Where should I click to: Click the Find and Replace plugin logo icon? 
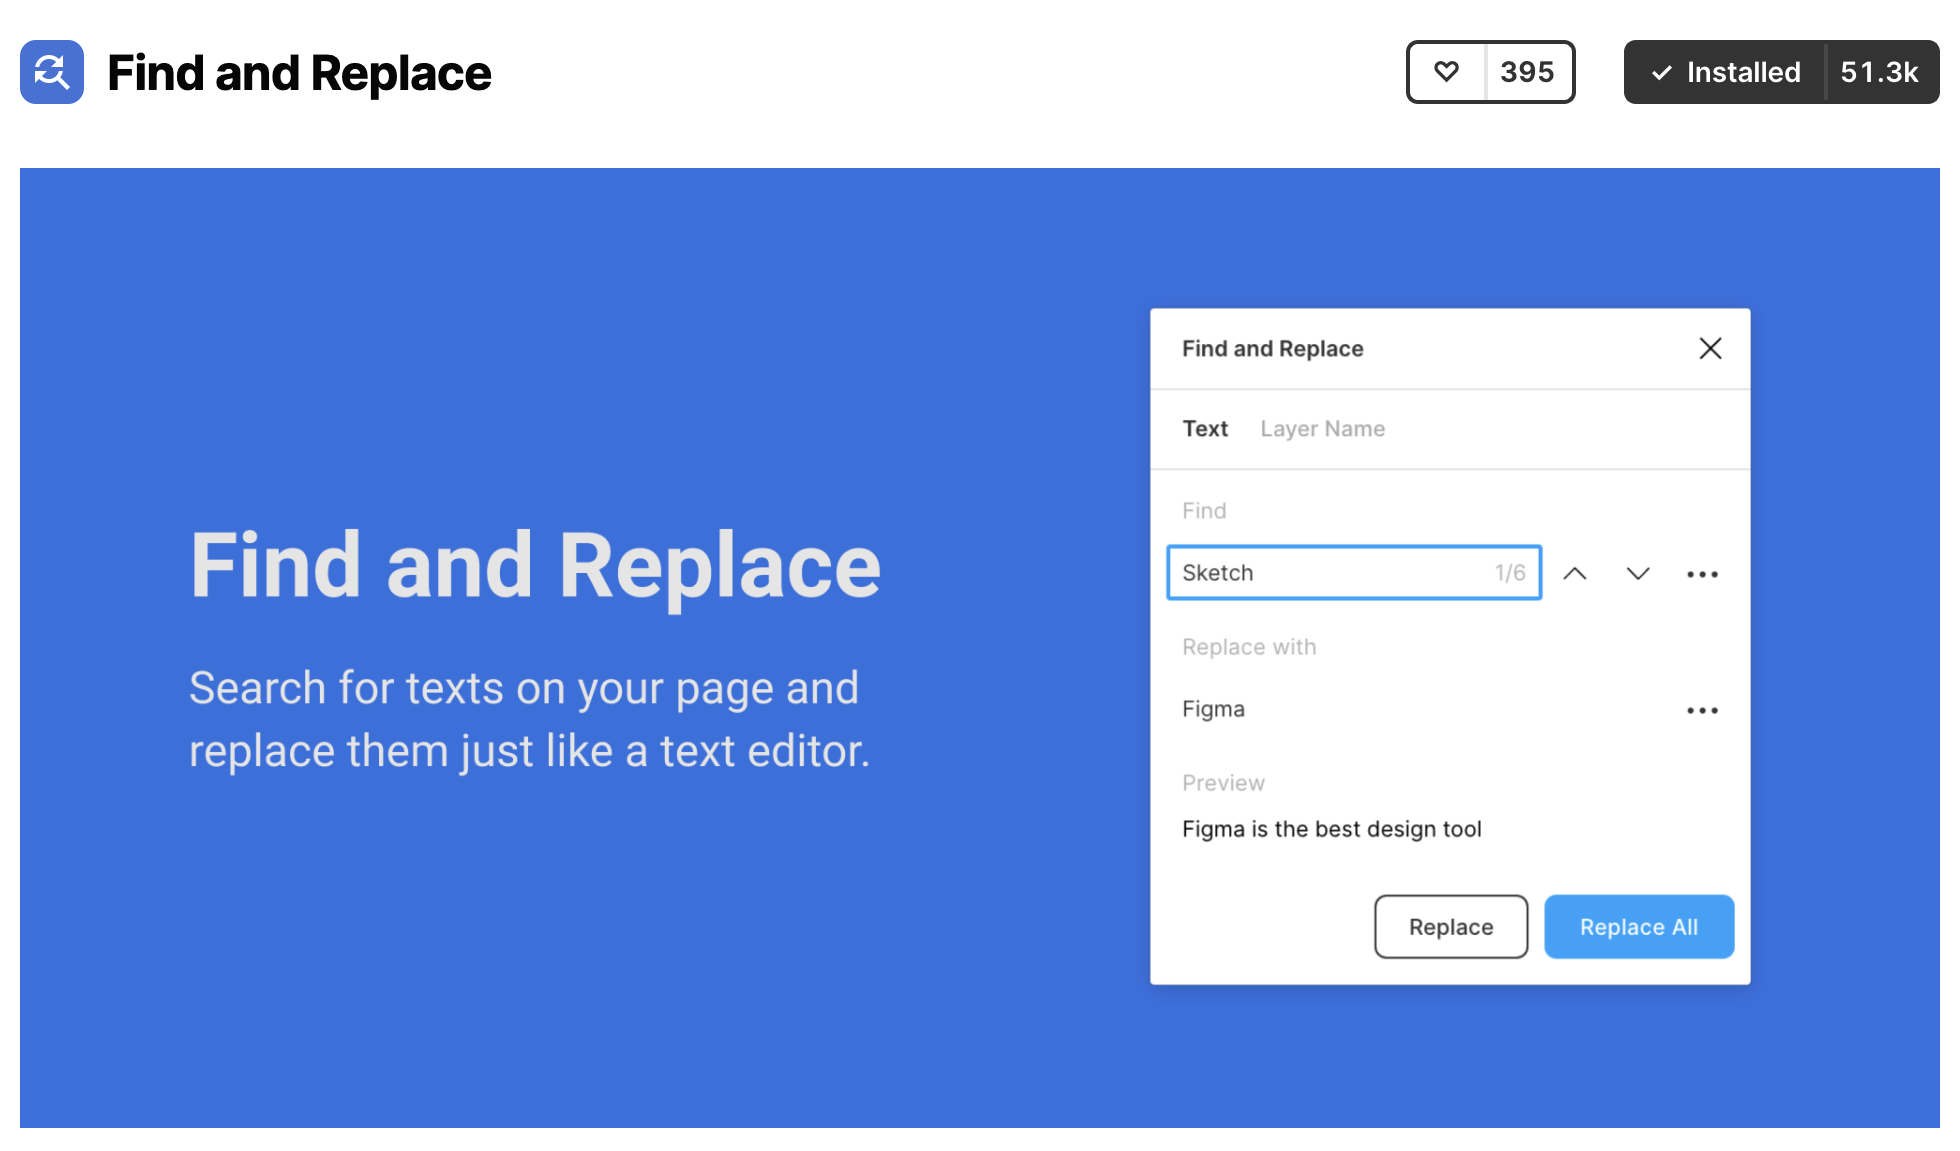[x=52, y=72]
